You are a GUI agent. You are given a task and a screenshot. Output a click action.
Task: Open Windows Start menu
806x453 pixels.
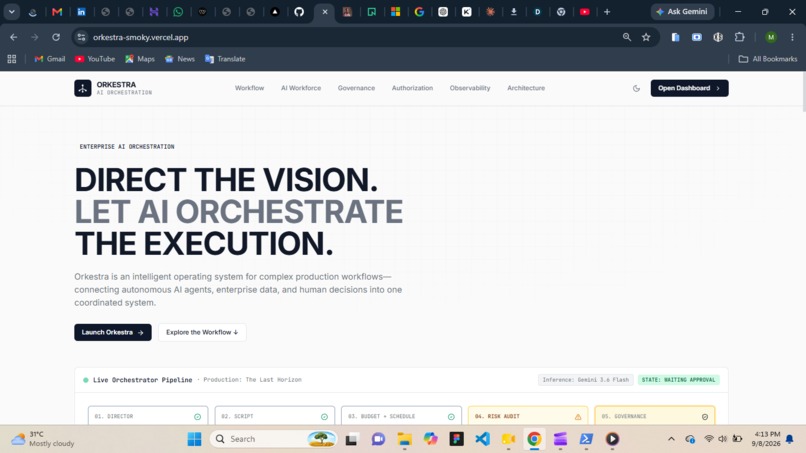click(x=194, y=439)
